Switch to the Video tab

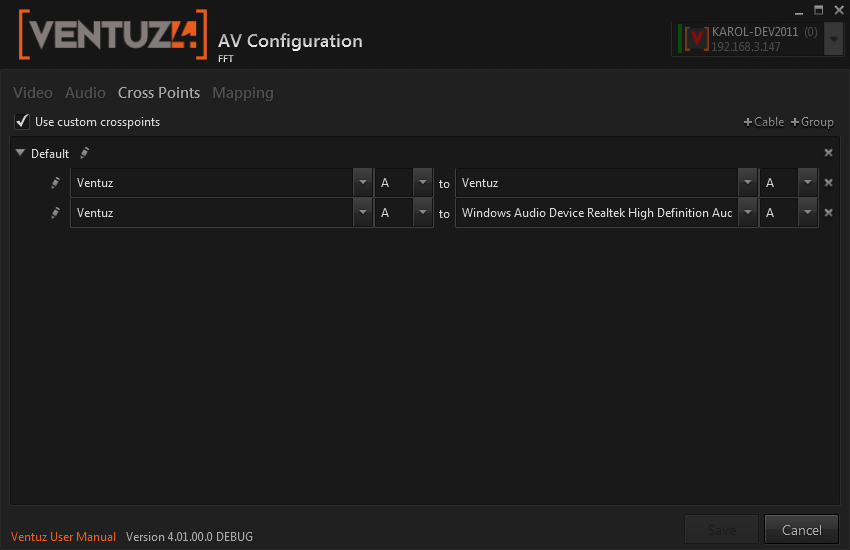(x=33, y=93)
